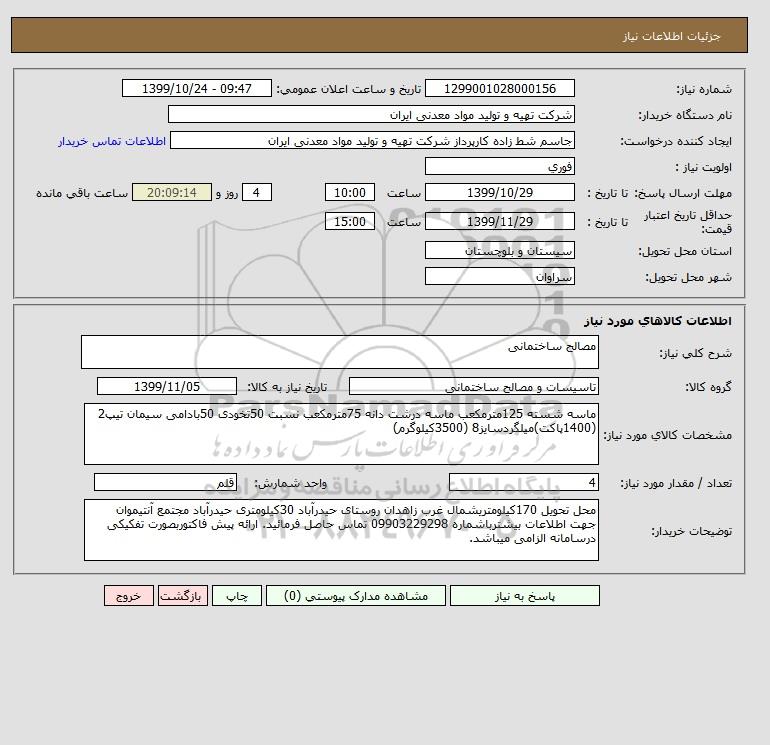The height and width of the screenshot is (745, 770).
Task: Click the validity time field 15:00
Action: pyautogui.click(x=350, y=221)
